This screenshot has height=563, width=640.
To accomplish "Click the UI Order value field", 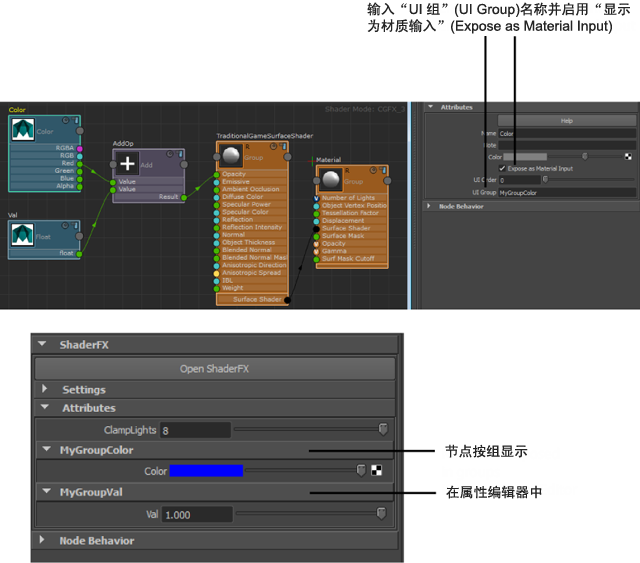I will click(520, 180).
